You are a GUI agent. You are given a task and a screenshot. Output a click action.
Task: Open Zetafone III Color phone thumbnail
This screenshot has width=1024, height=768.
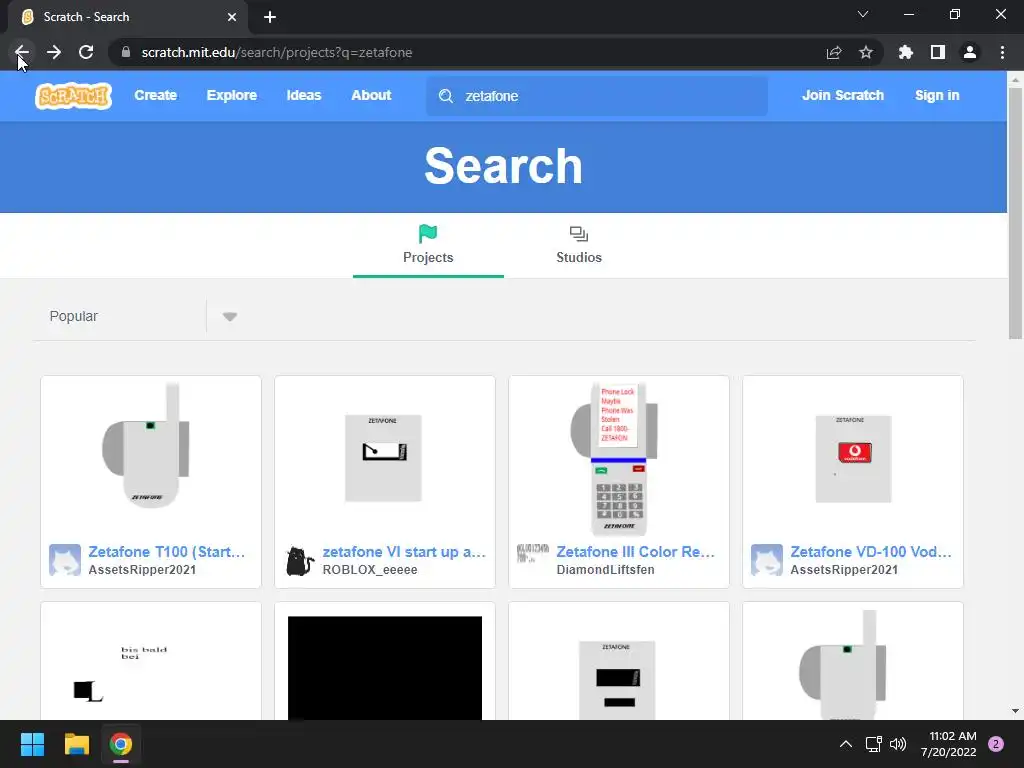(x=618, y=458)
